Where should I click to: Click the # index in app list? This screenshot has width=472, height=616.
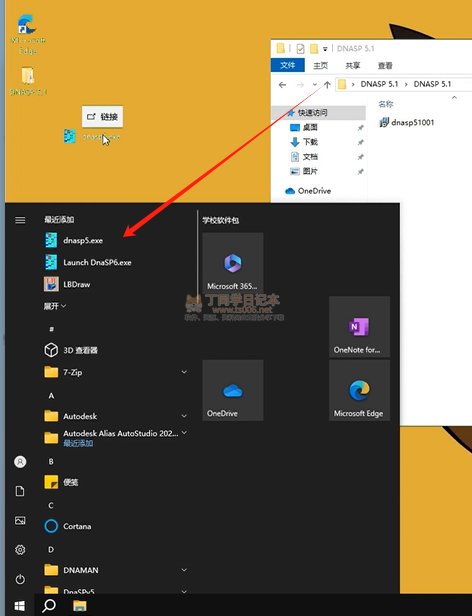pyautogui.click(x=51, y=329)
